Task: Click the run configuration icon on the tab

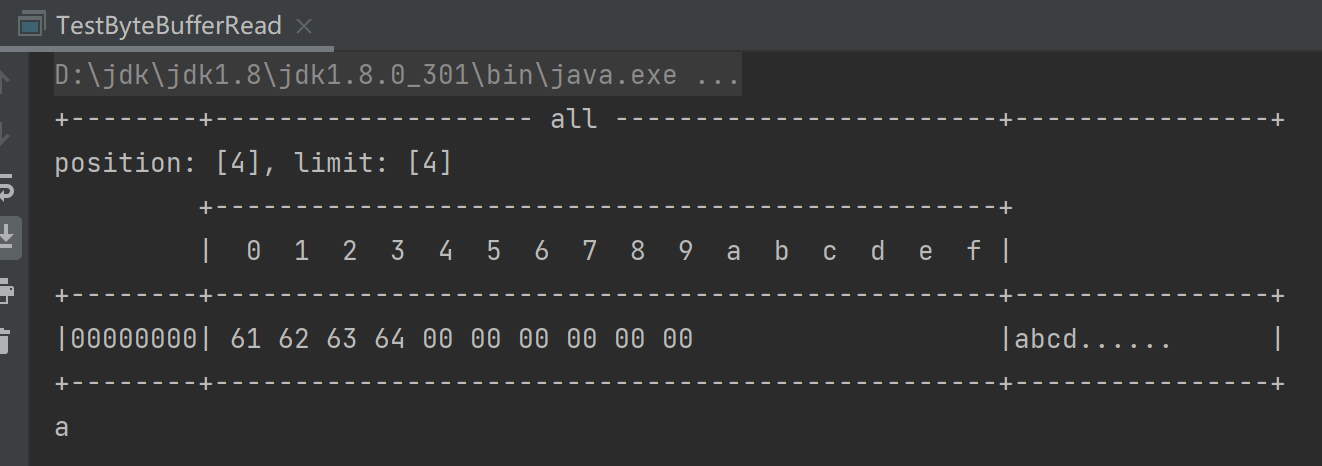Action: pos(32,25)
